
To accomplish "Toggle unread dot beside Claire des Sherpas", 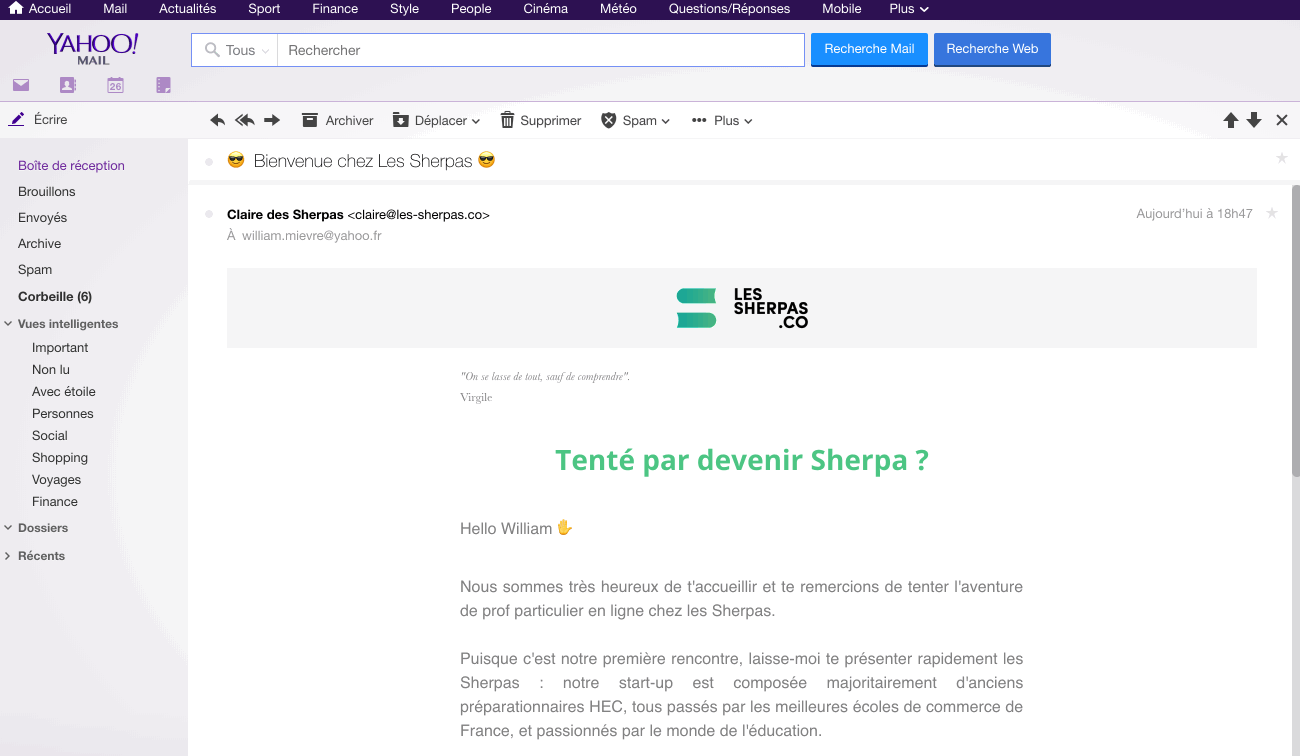I will click(209, 214).
